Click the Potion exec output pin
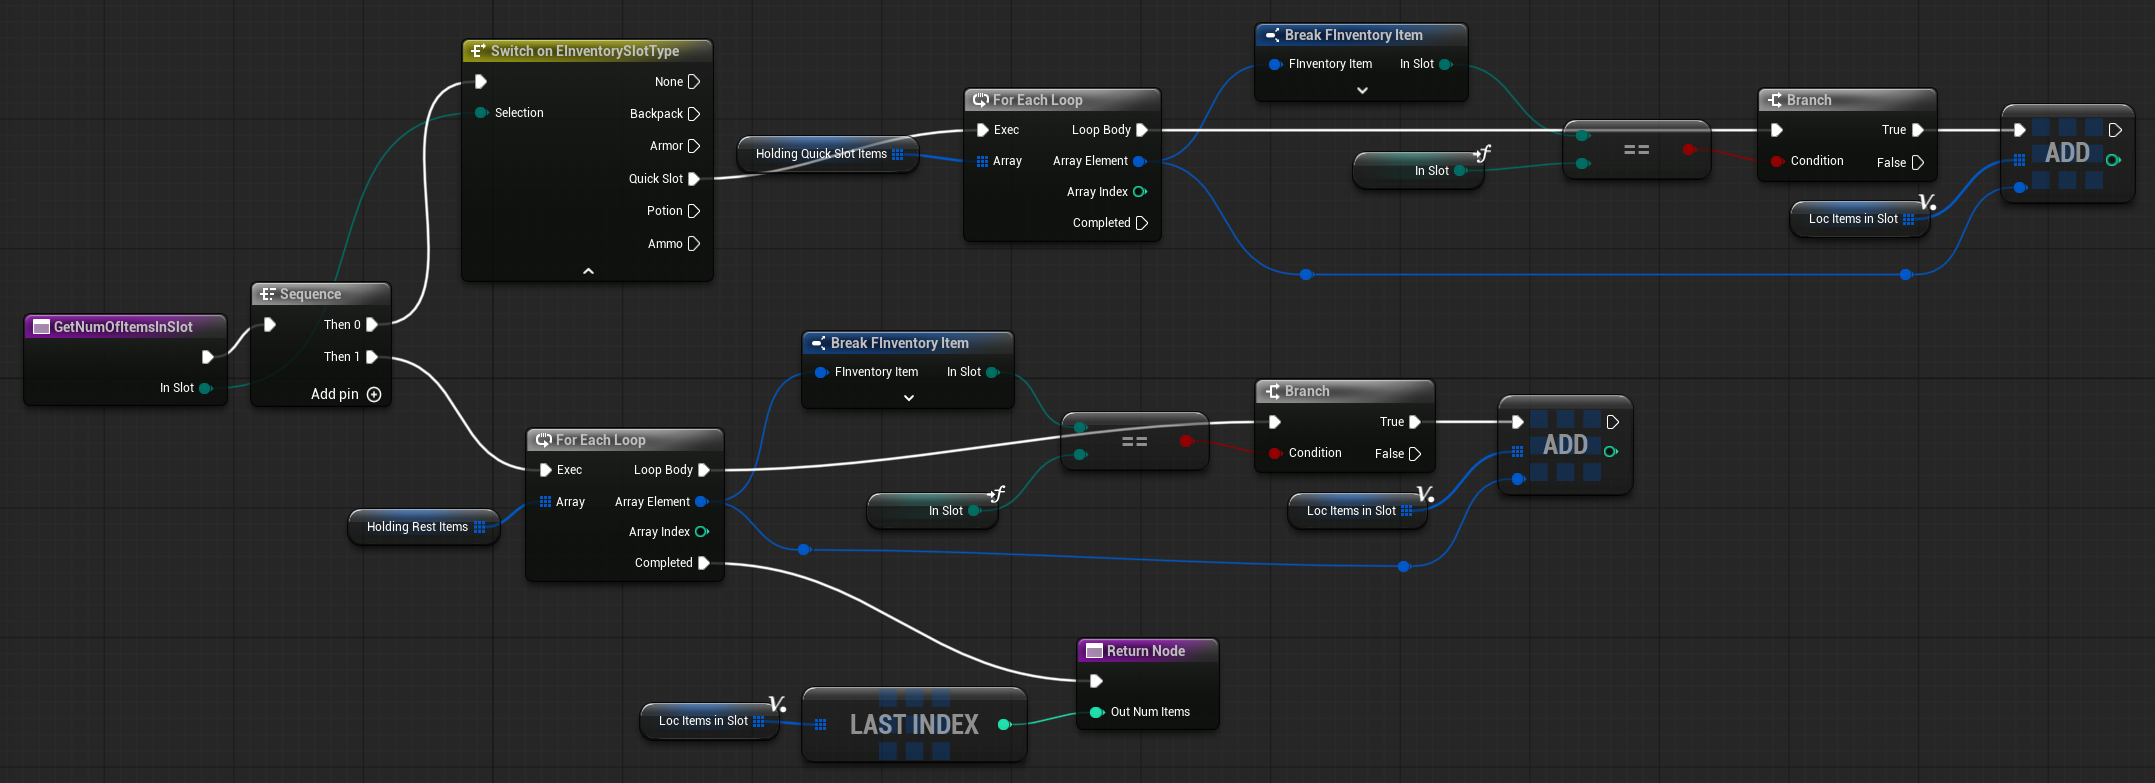2155x783 pixels. pyautogui.click(x=694, y=211)
